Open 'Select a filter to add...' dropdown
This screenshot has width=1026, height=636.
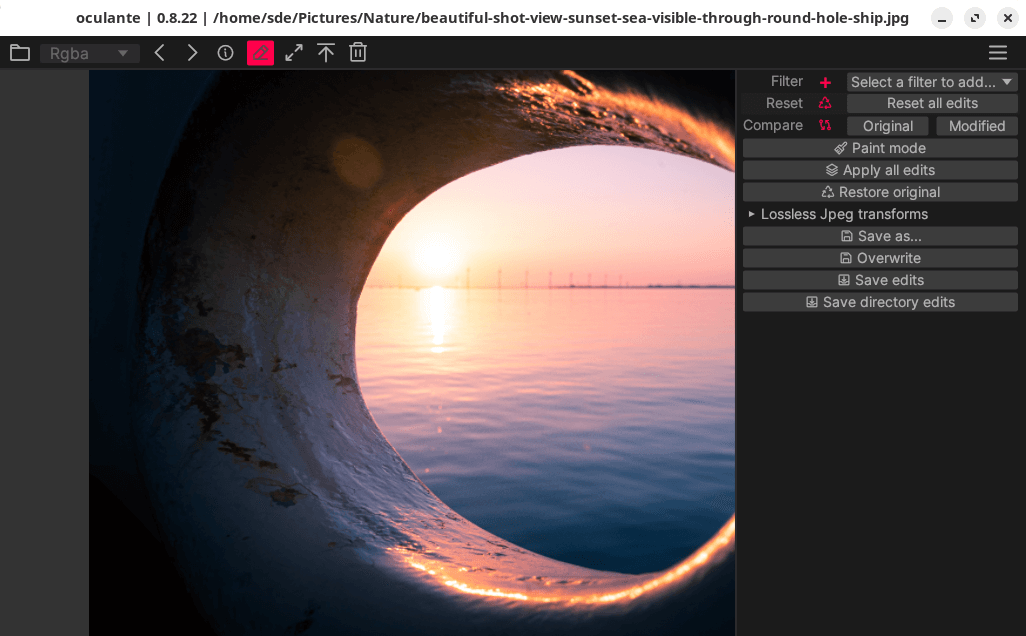coord(932,82)
